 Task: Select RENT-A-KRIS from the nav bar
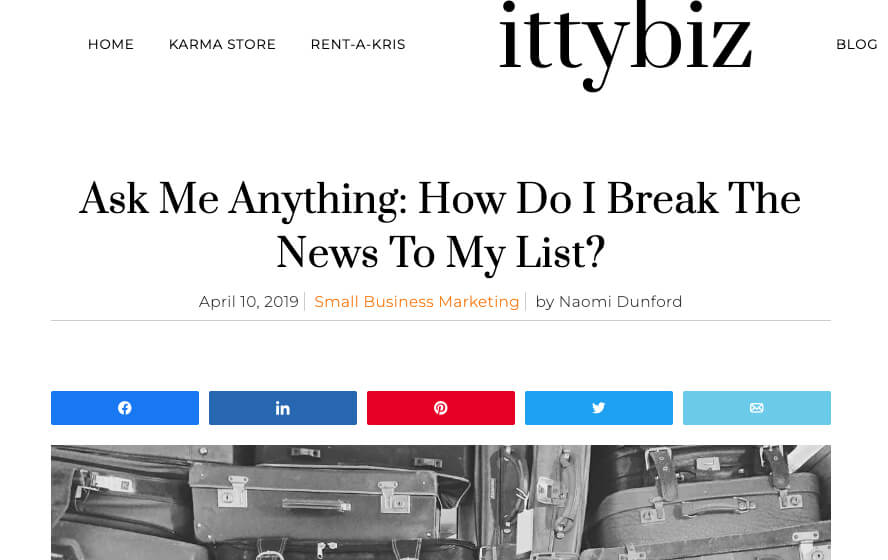click(358, 44)
